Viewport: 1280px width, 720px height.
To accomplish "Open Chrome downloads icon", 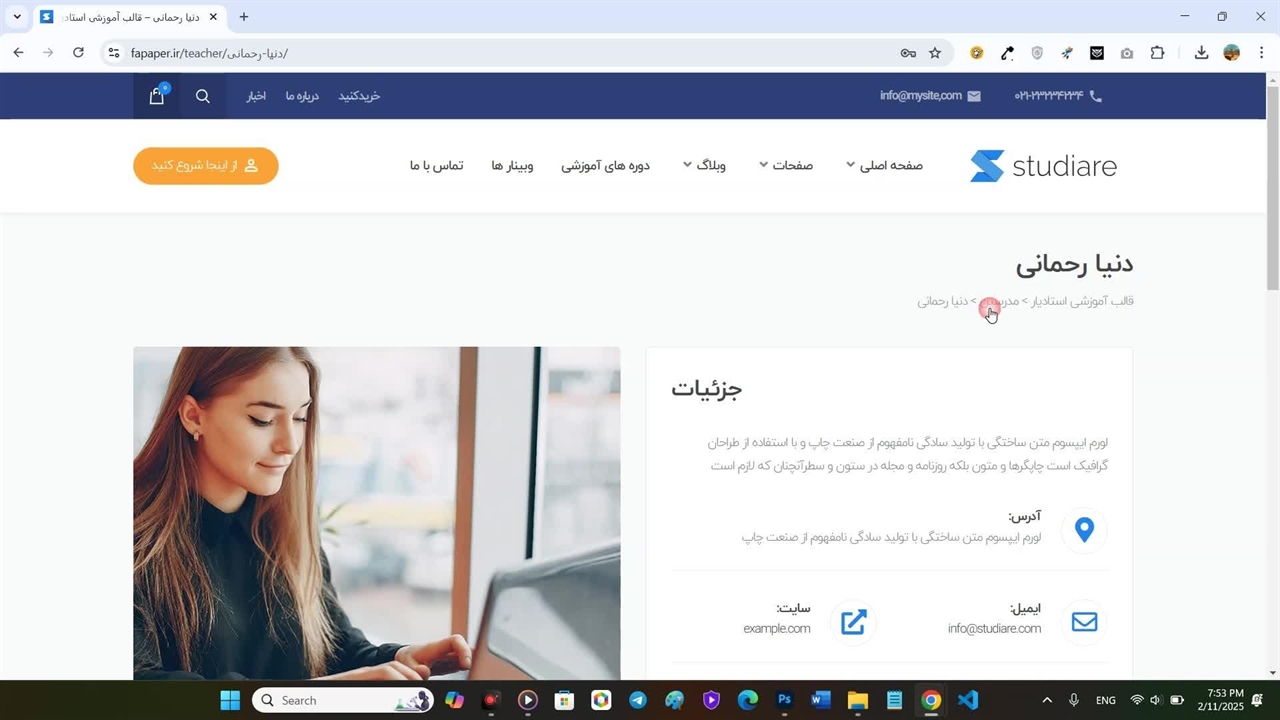I will (x=1201, y=53).
